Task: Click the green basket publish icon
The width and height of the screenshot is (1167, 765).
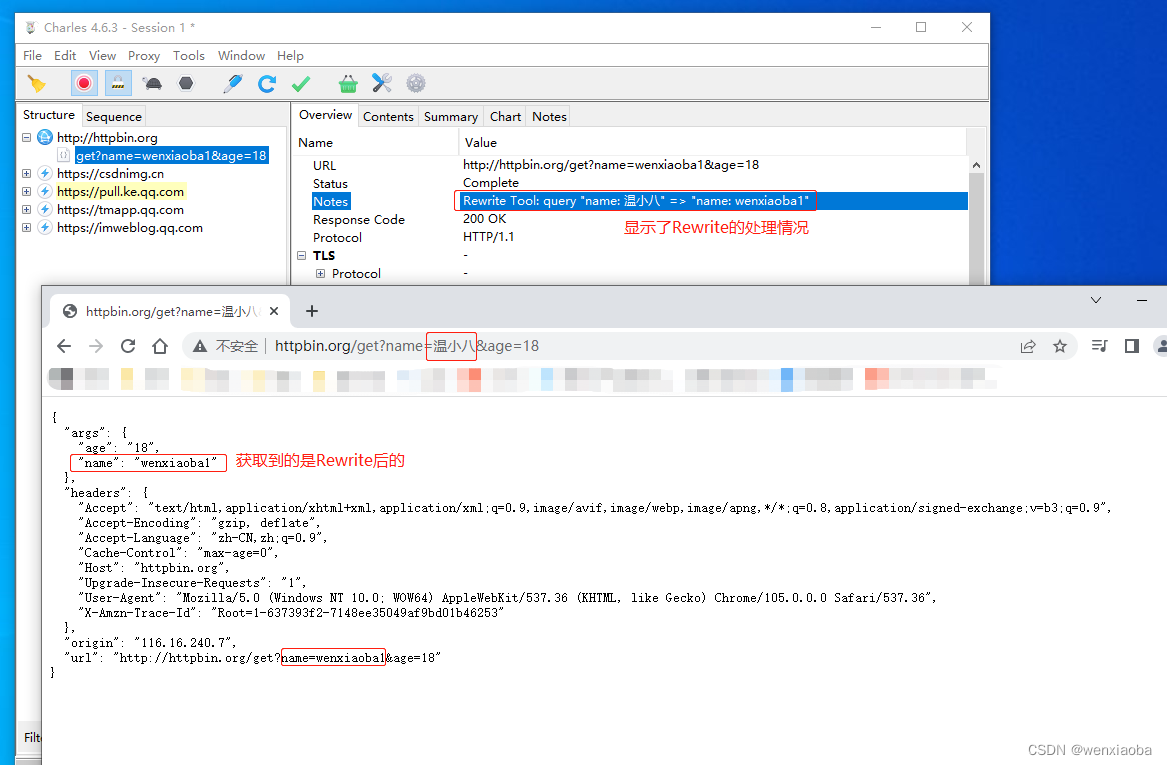Action: [348, 83]
